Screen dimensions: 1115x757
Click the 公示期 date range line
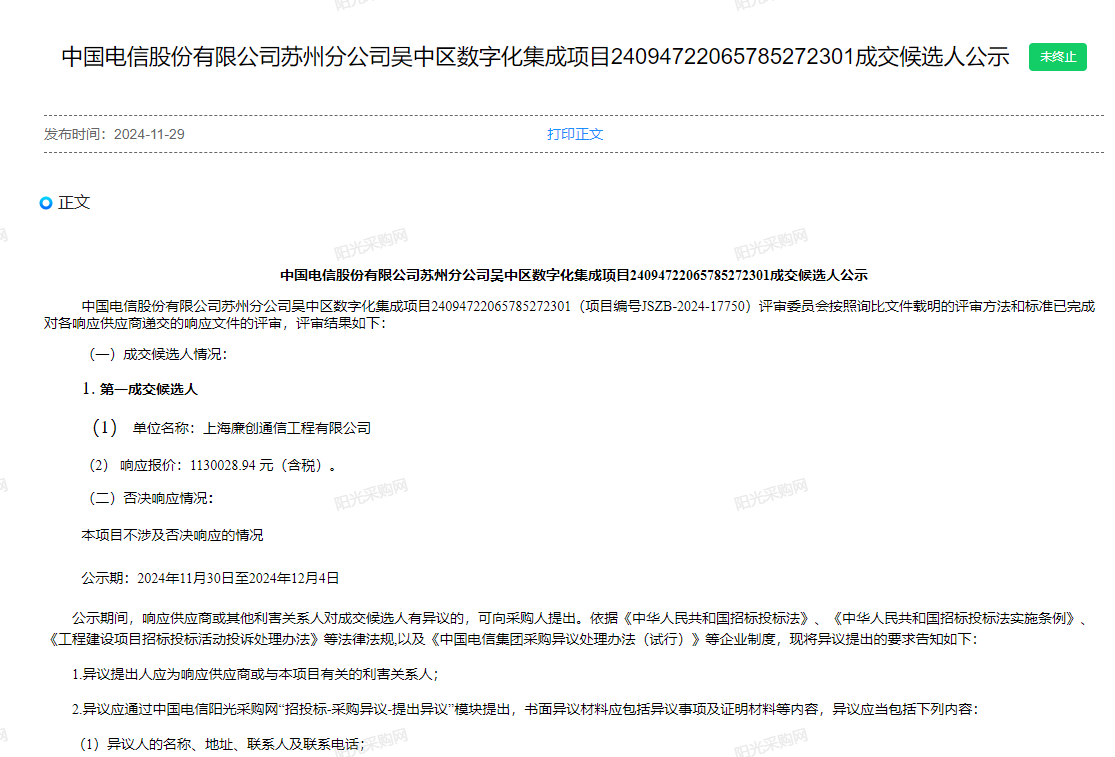[210, 578]
